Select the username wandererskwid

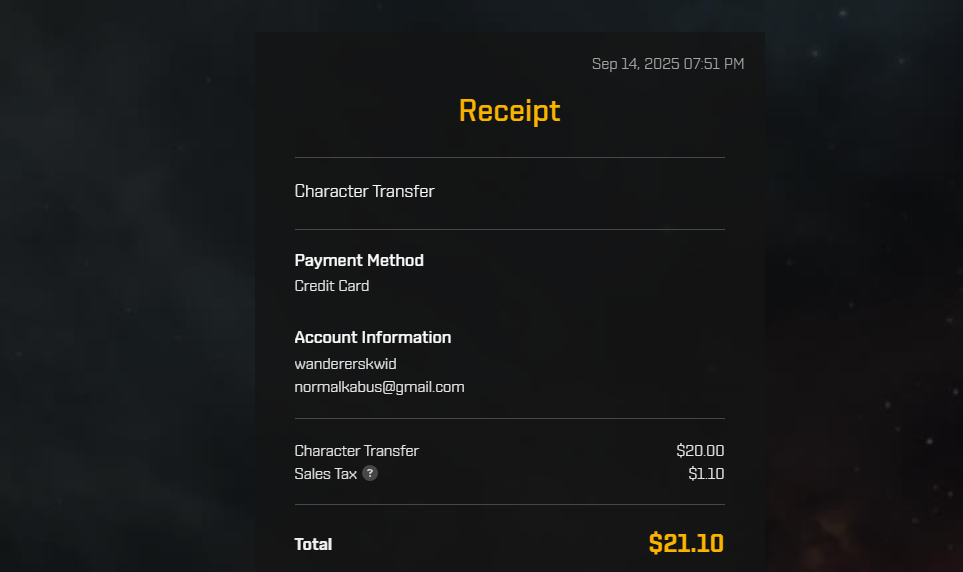pos(345,363)
